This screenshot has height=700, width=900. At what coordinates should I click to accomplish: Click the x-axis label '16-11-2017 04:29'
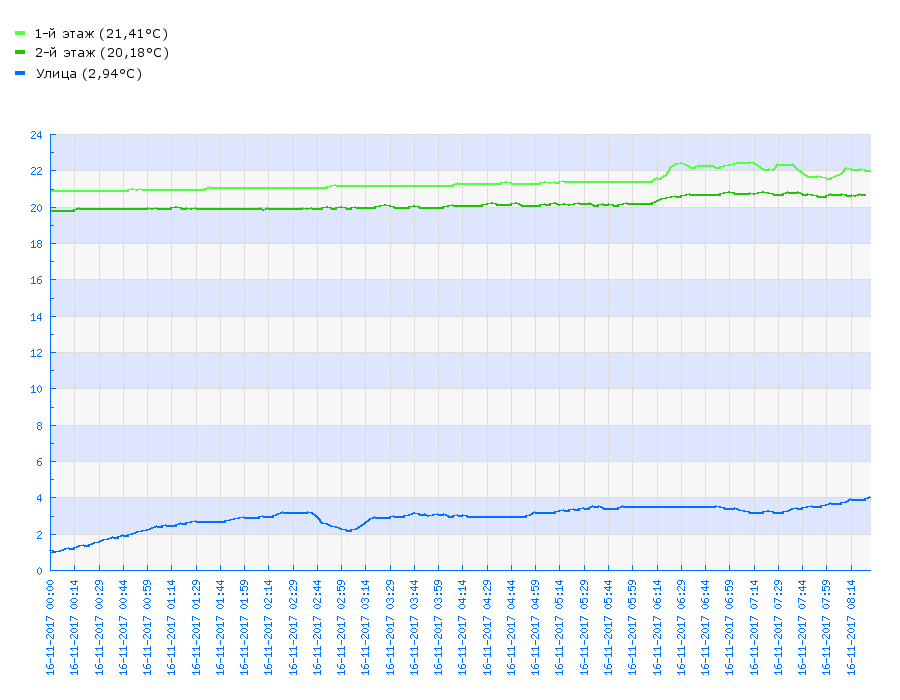click(x=487, y=627)
